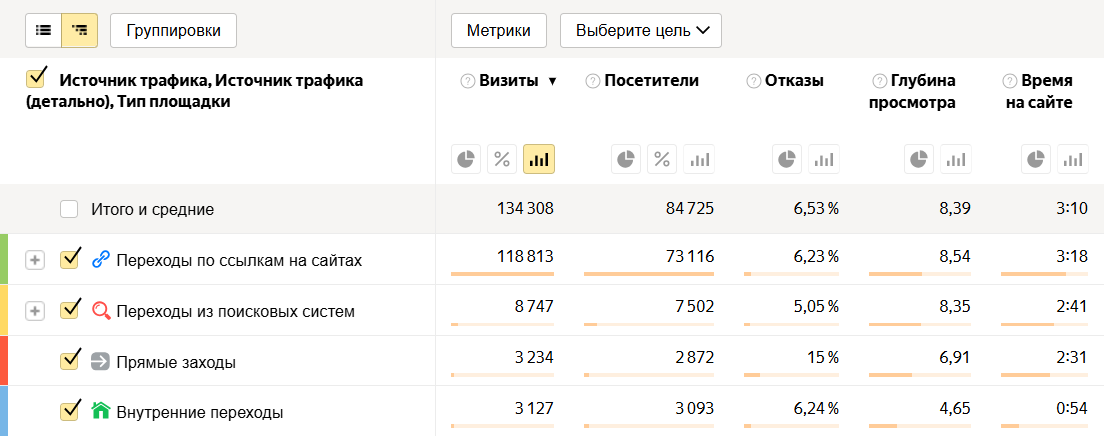This screenshot has height=436, width=1104.
Task: Select bar chart icon under Визиты
Action: (x=538, y=159)
